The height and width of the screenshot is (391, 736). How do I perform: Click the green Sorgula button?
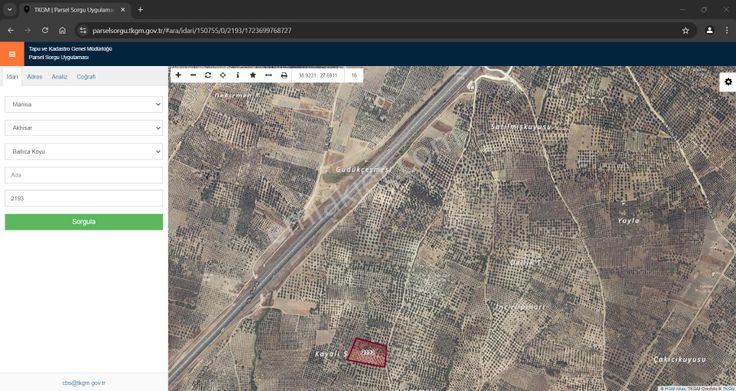(x=84, y=222)
